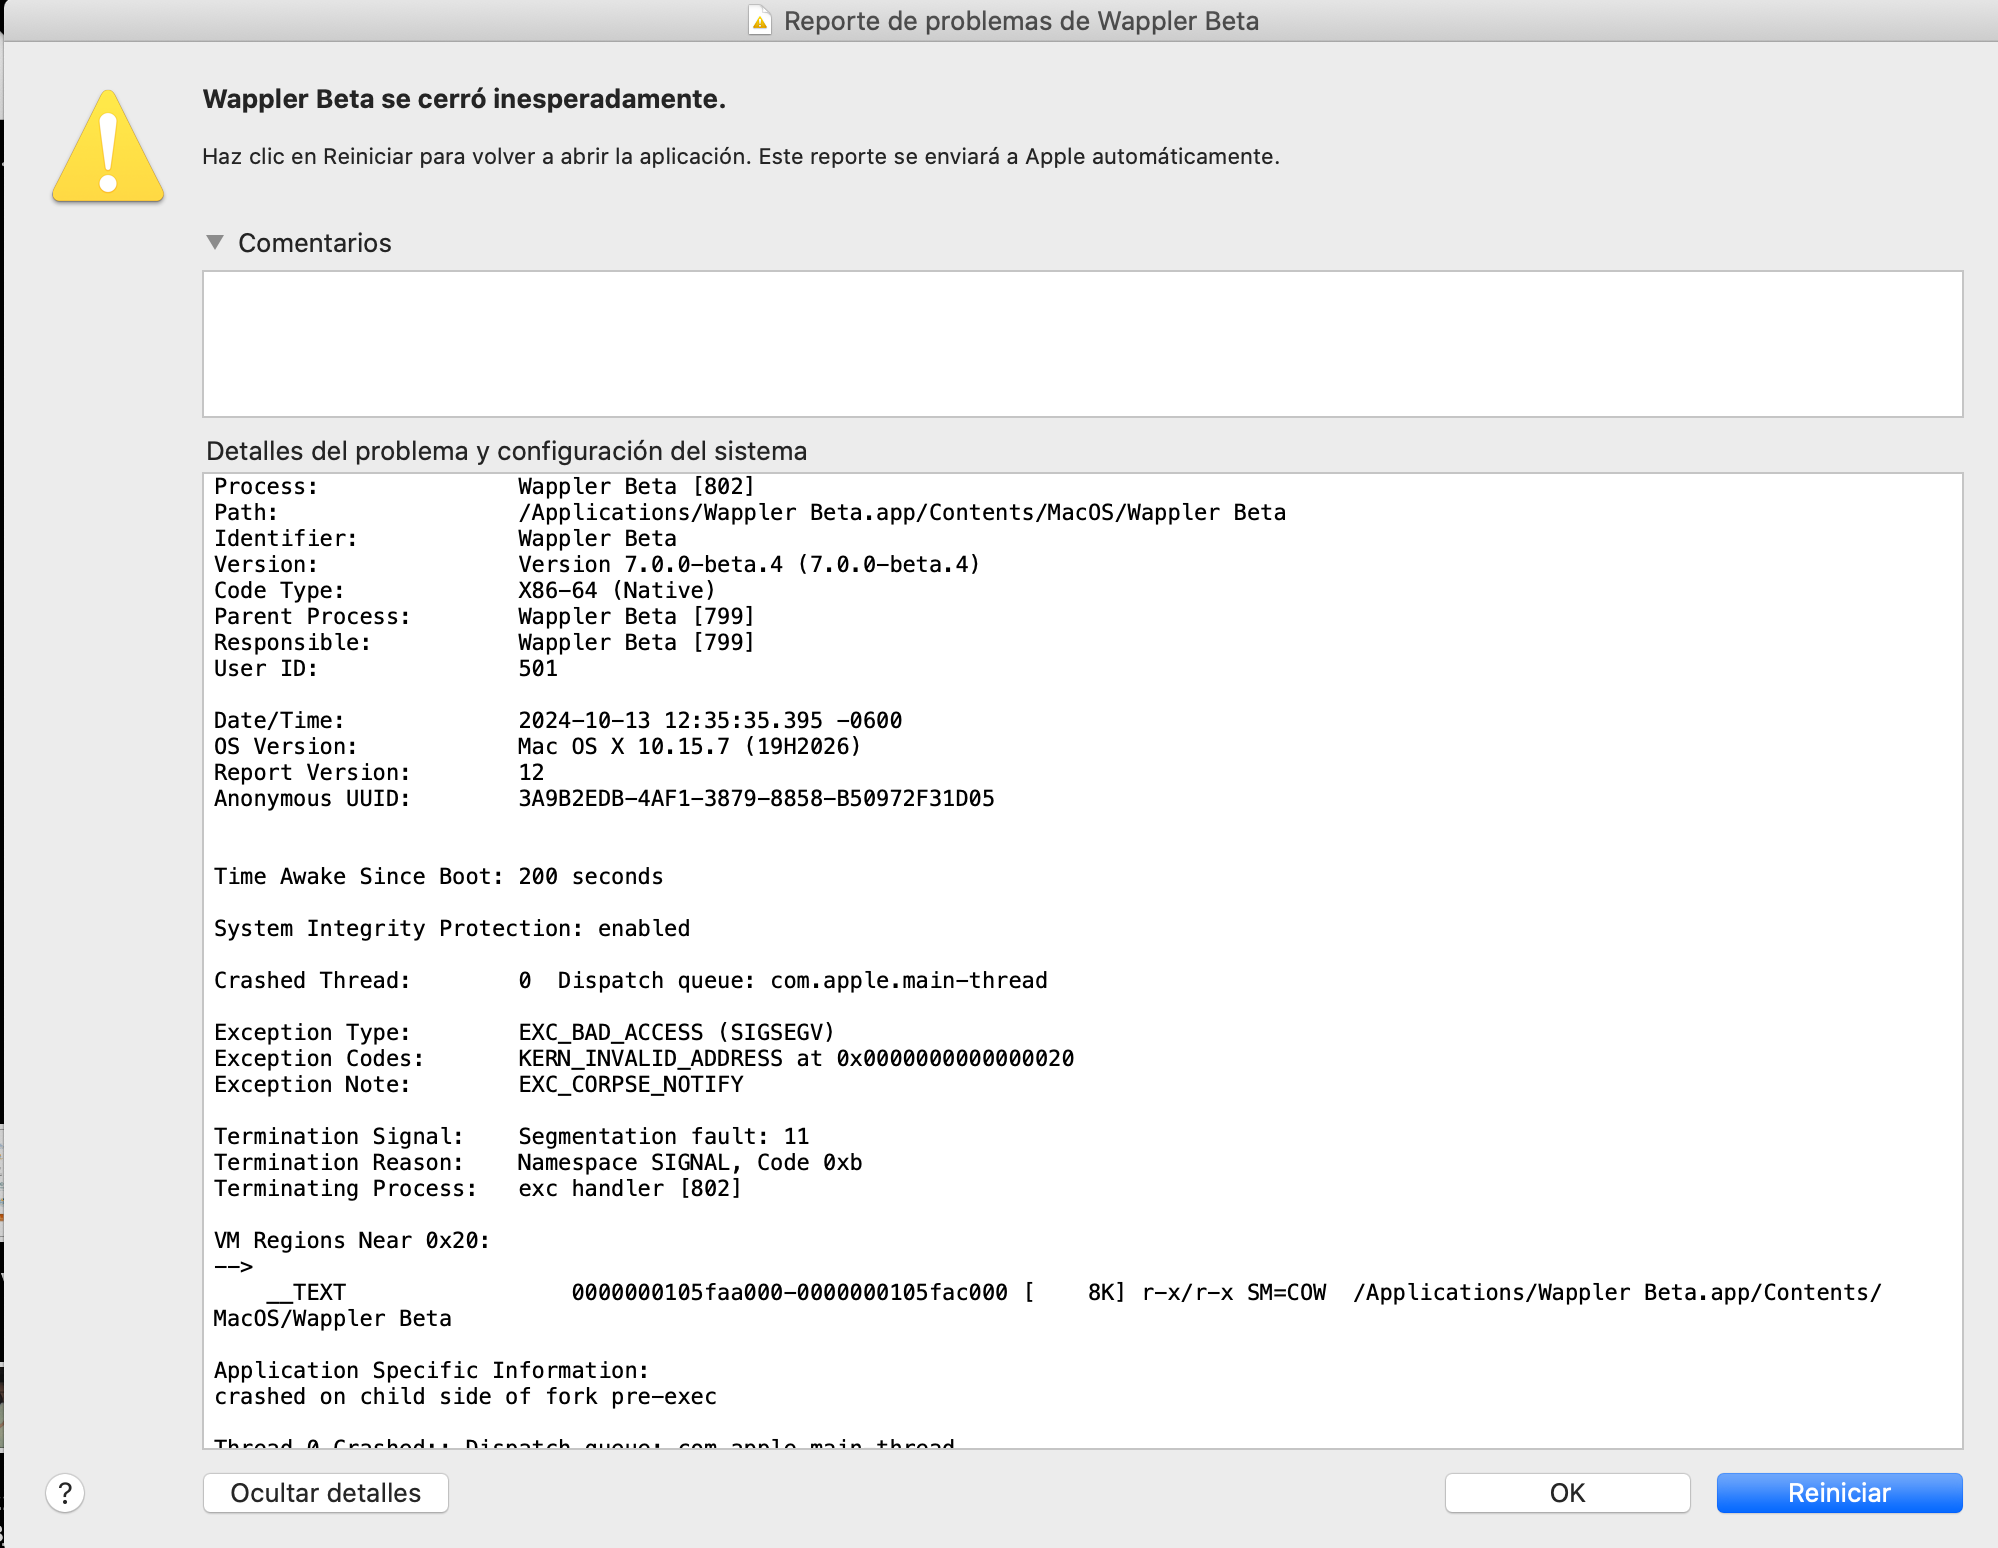Click the Comentarios section label
This screenshot has width=1998, height=1548.
314,243
